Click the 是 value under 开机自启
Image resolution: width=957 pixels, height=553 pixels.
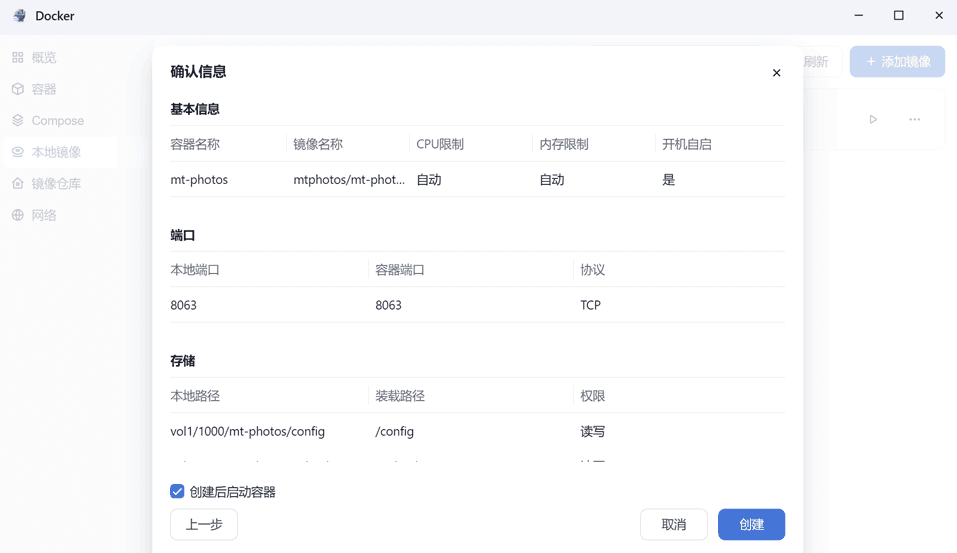click(669, 179)
